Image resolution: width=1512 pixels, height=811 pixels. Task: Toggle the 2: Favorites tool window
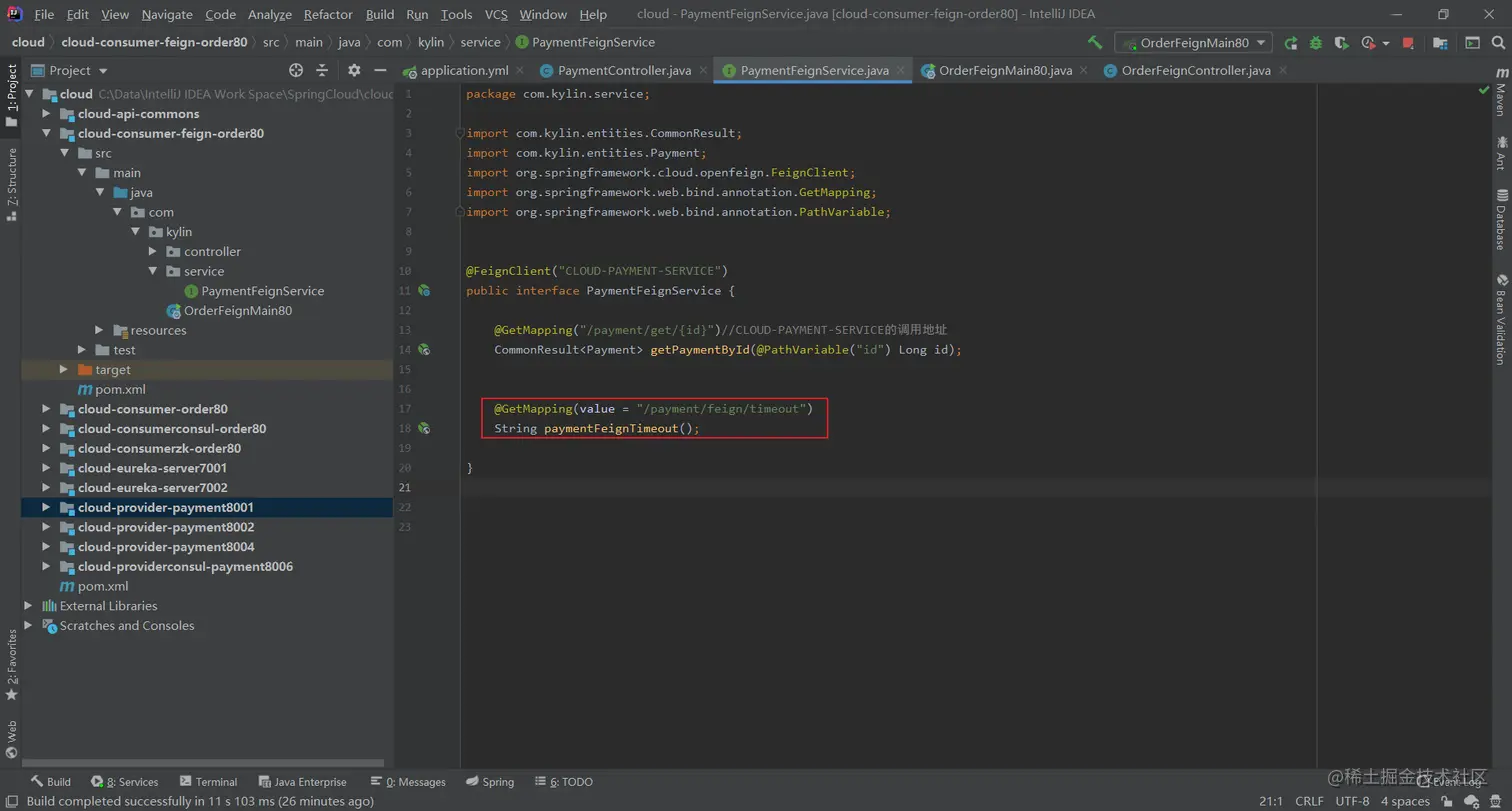[11, 665]
